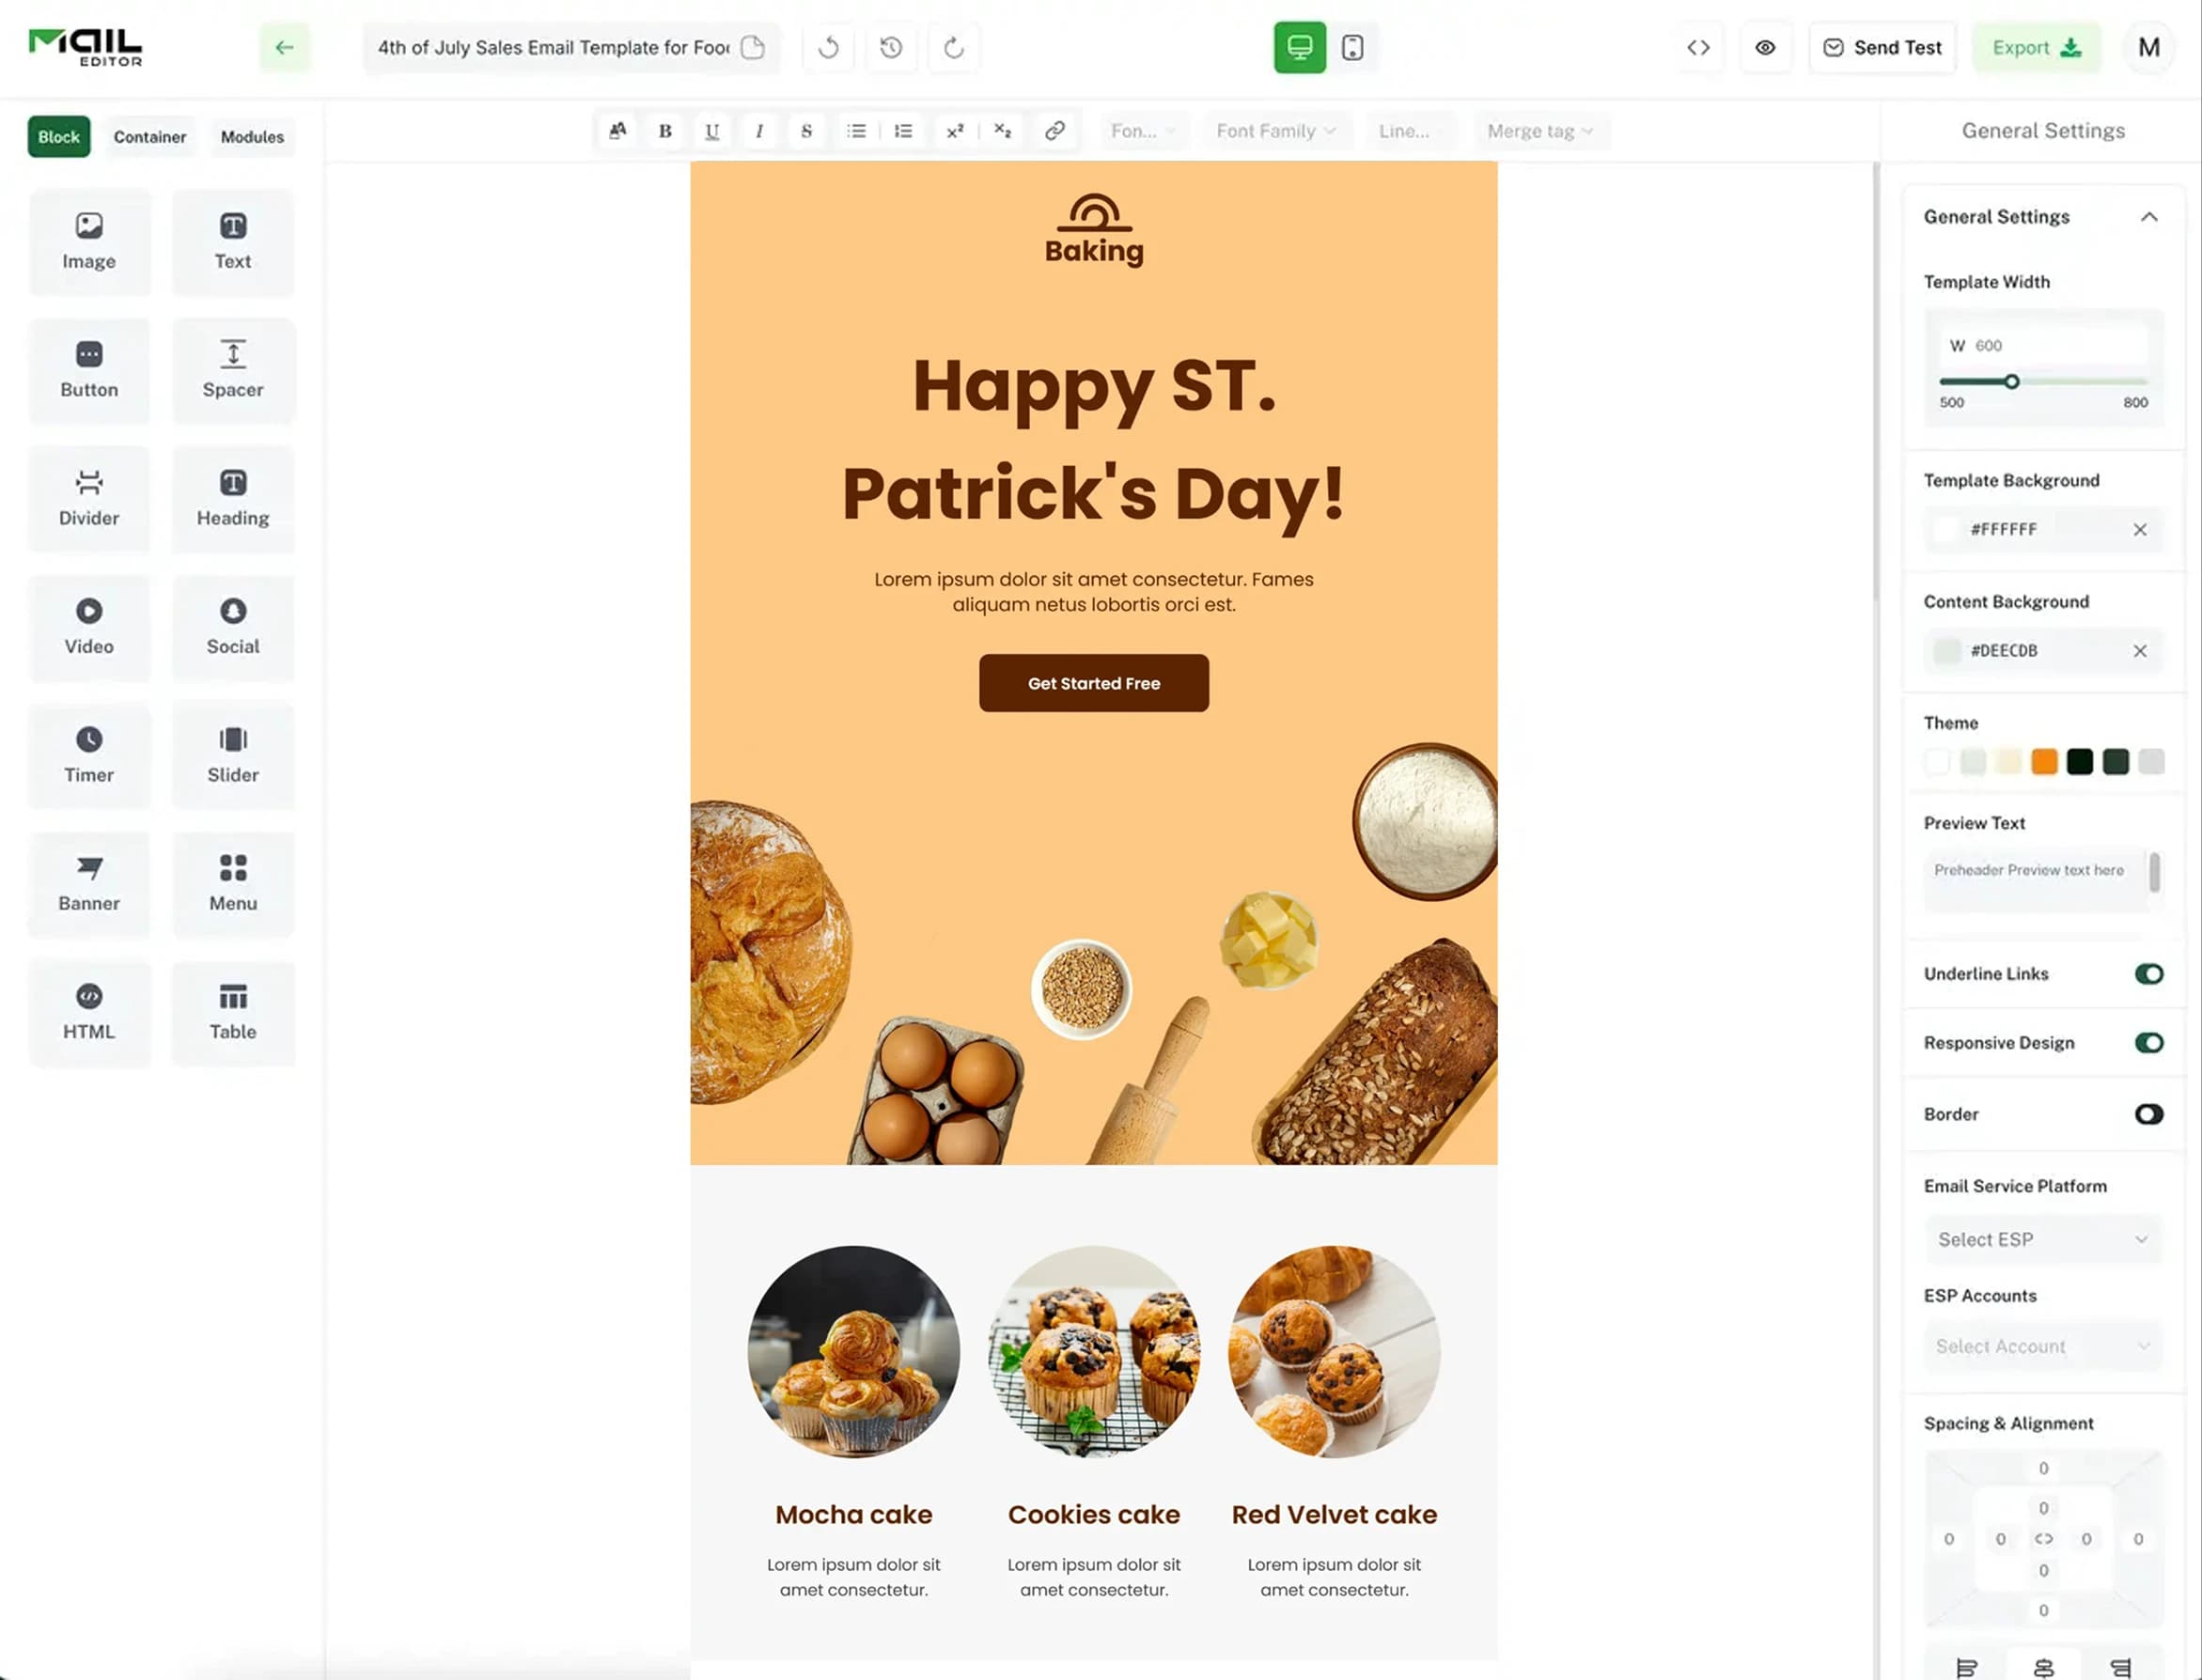Click the underline formatting icon
The width and height of the screenshot is (2202, 1680).
coord(712,131)
